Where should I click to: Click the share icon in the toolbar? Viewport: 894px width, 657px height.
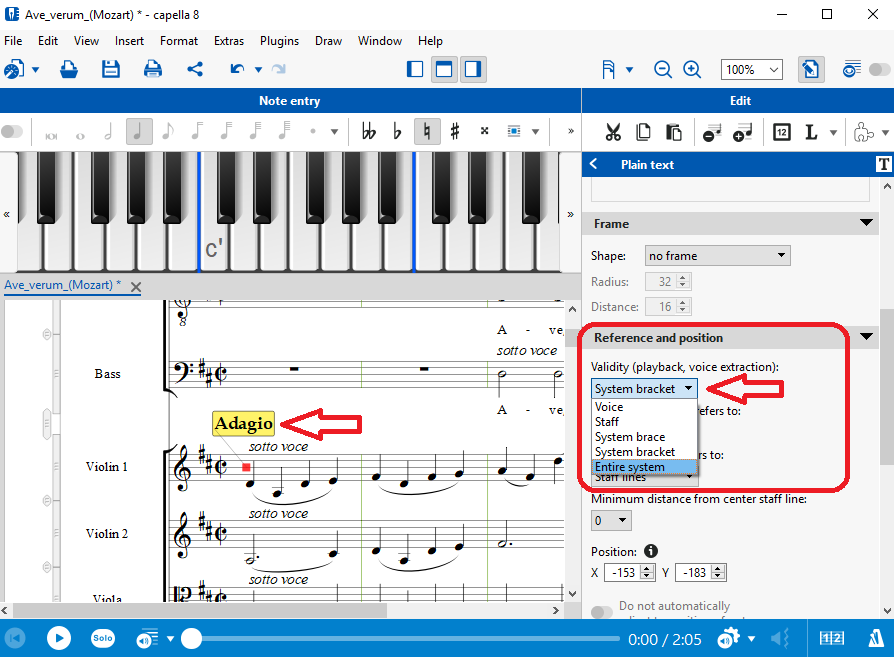click(x=195, y=70)
